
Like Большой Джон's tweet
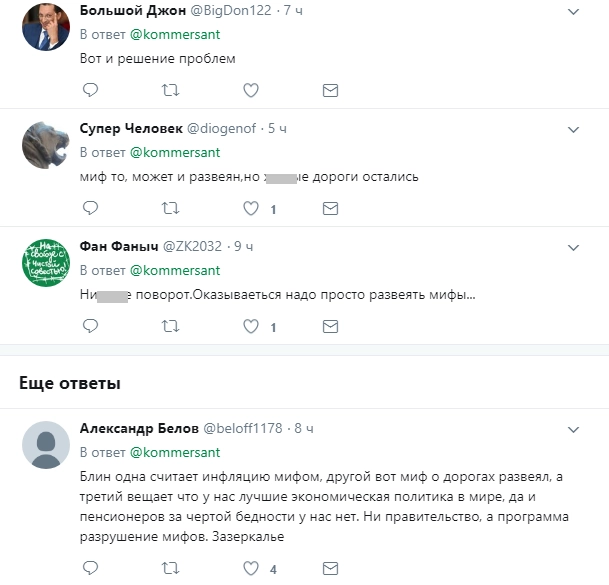251,90
